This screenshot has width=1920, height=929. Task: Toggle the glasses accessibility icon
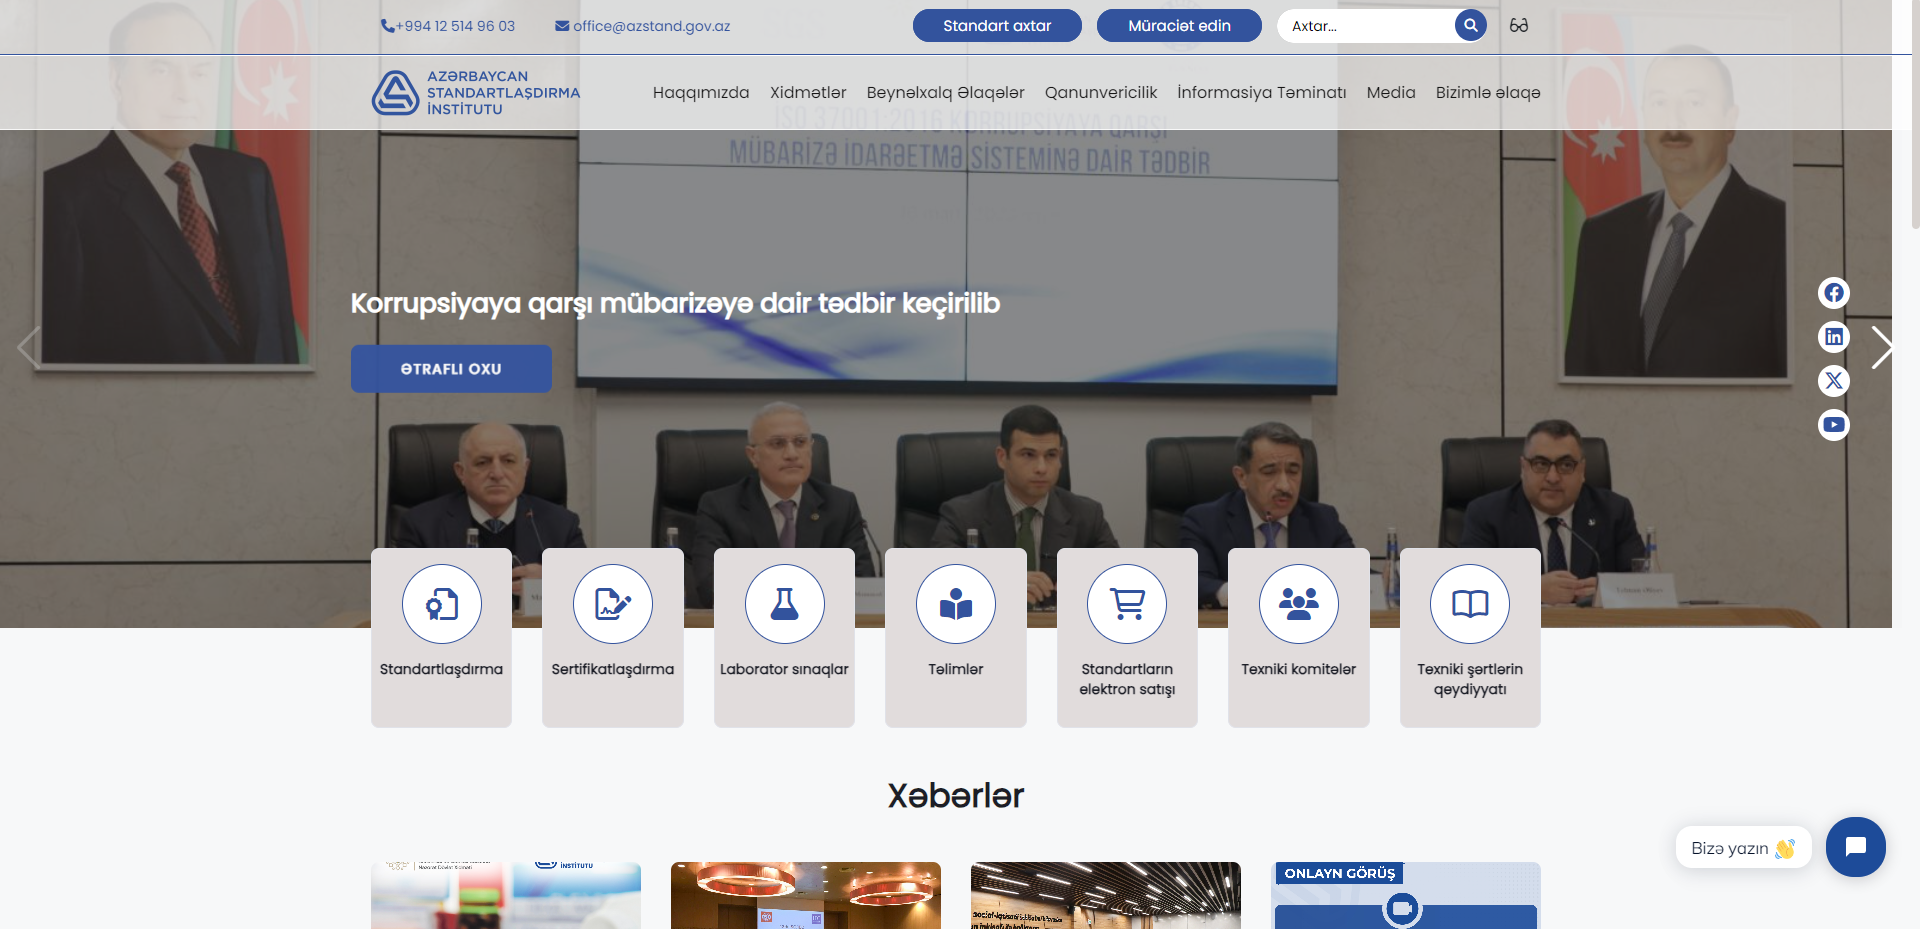1518,26
